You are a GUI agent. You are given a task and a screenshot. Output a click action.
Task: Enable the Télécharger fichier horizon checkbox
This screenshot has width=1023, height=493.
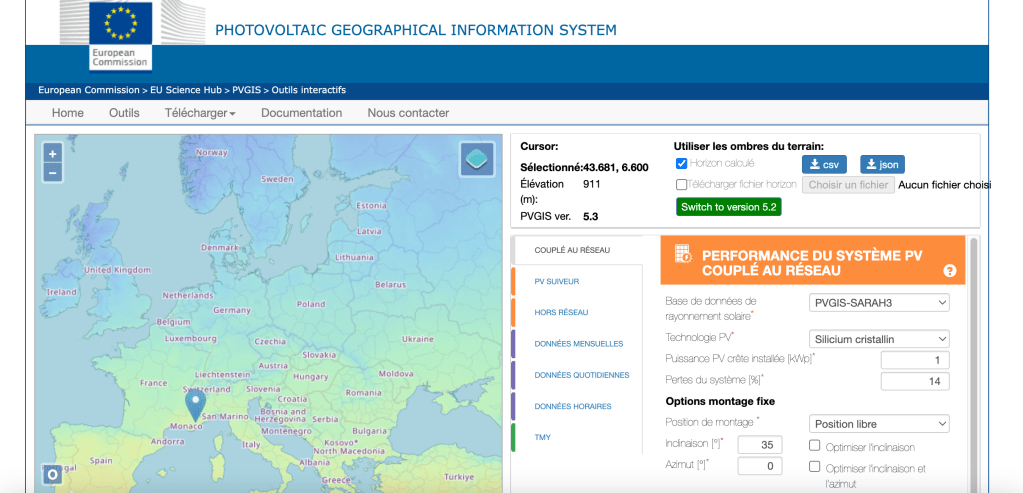[681, 185]
